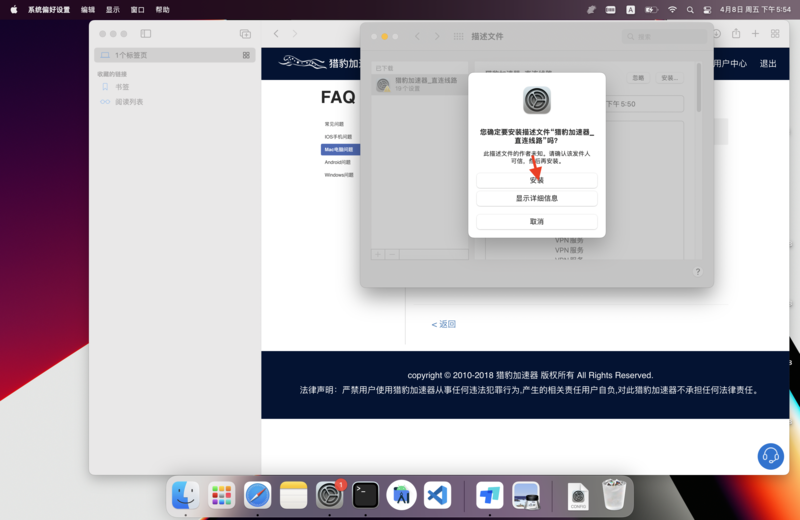Cancel the profile installation dialog
The image size is (800, 520).
pos(536,222)
